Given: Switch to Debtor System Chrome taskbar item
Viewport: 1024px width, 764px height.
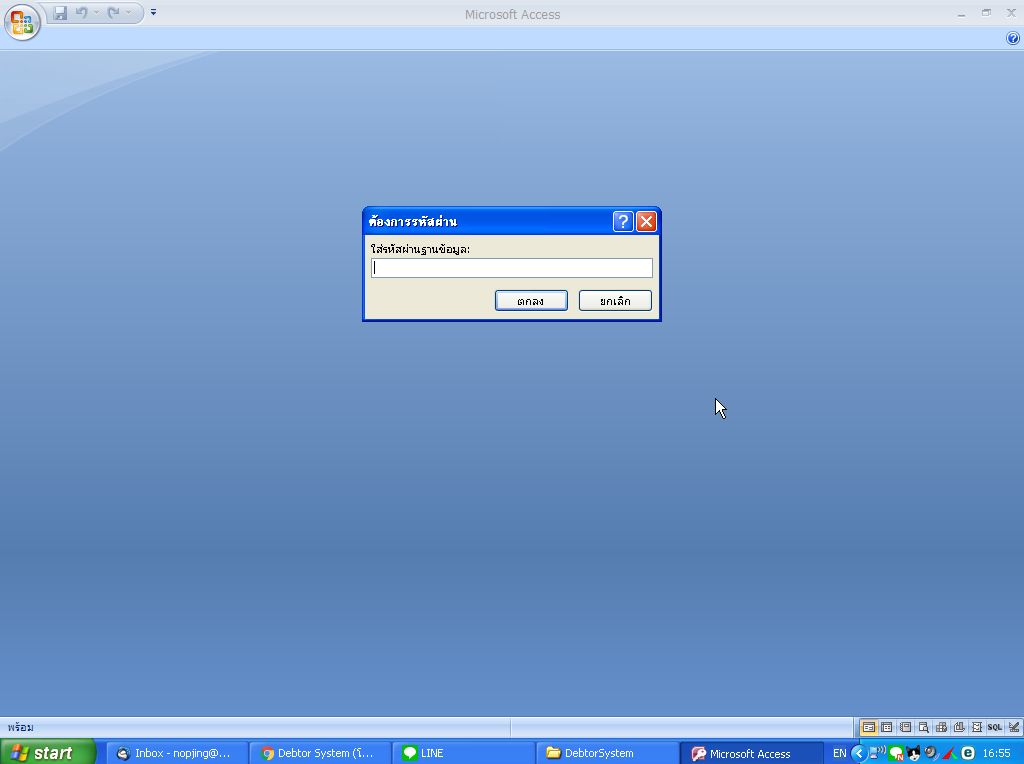Looking at the screenshot, I should point(321,753).
